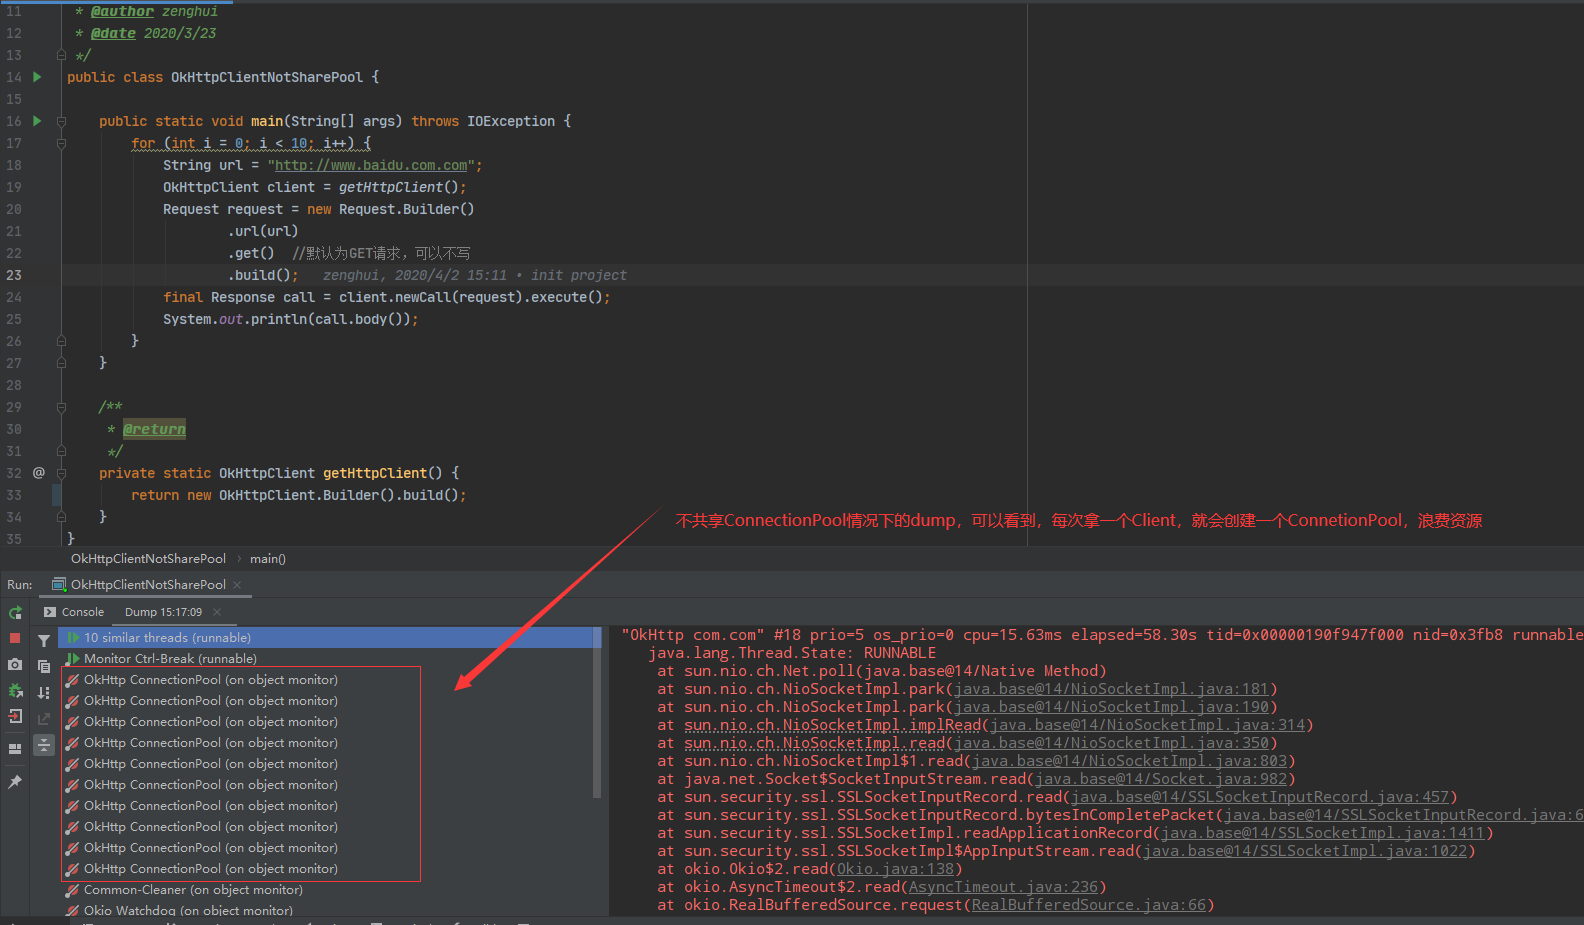Close the Dump 15:17:09 tab
This screenshot has height=925, width=1584.
pyautogui.click(x=217, y=612)
